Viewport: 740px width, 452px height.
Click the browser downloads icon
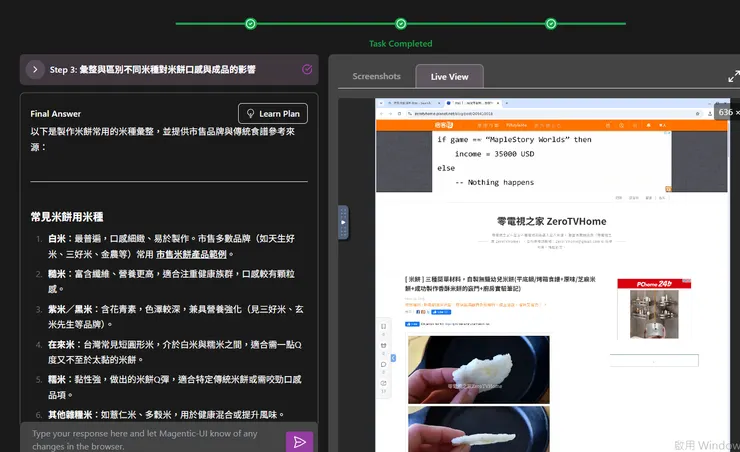tap(710, 114)
